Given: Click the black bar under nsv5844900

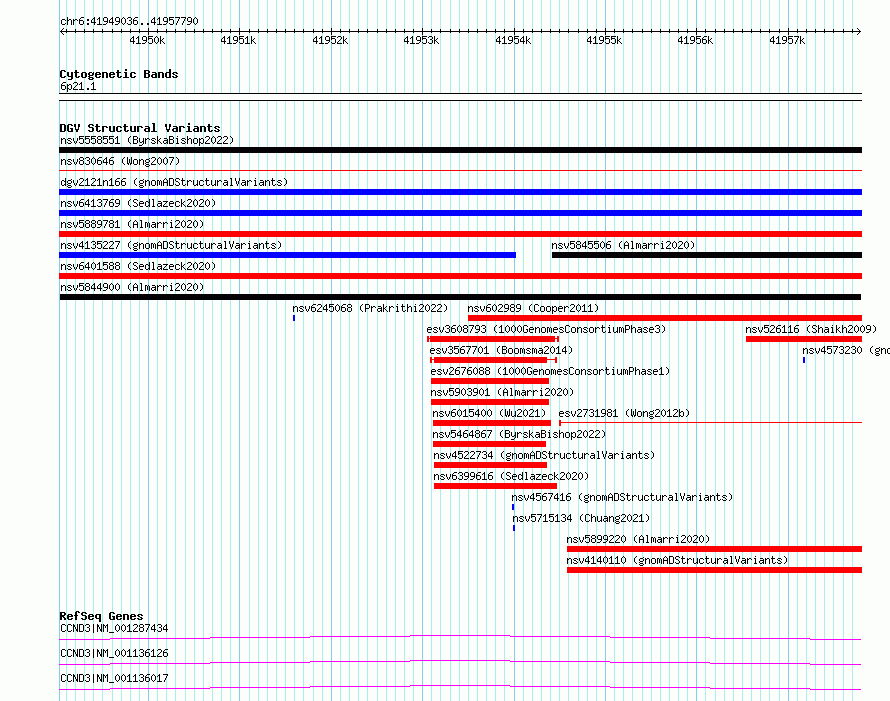Looking at the screenshot, I should click(x=460, y=297).
